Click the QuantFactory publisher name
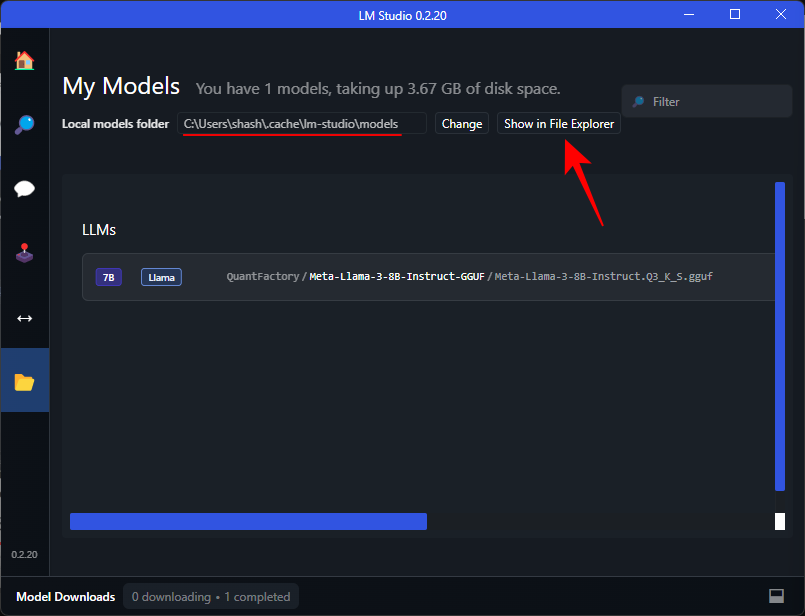This screenshot has width=805, height=616. 263,277
